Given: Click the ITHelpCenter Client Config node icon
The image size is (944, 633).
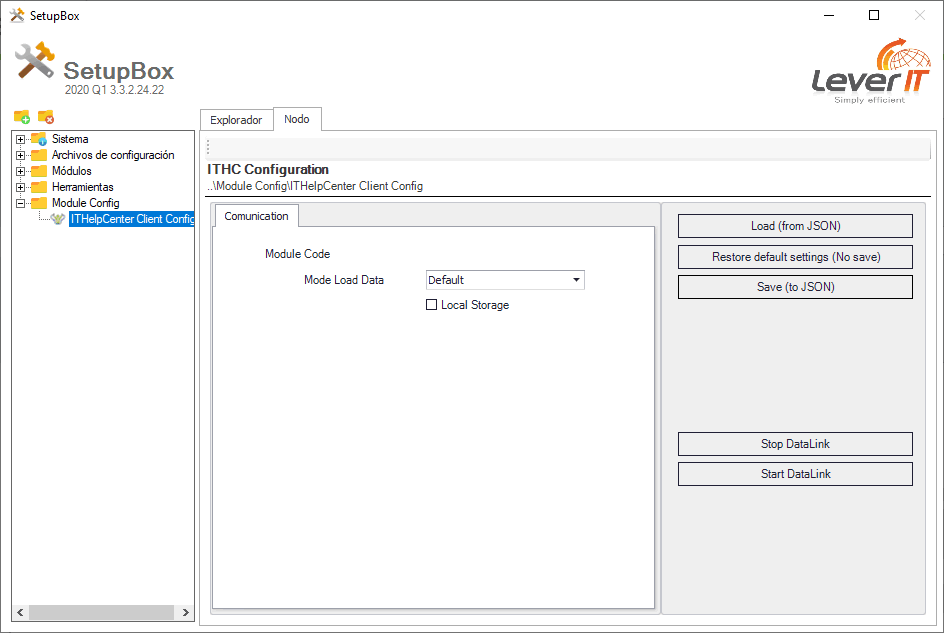Looking at the screenshot, I should (x=58, y=219).
